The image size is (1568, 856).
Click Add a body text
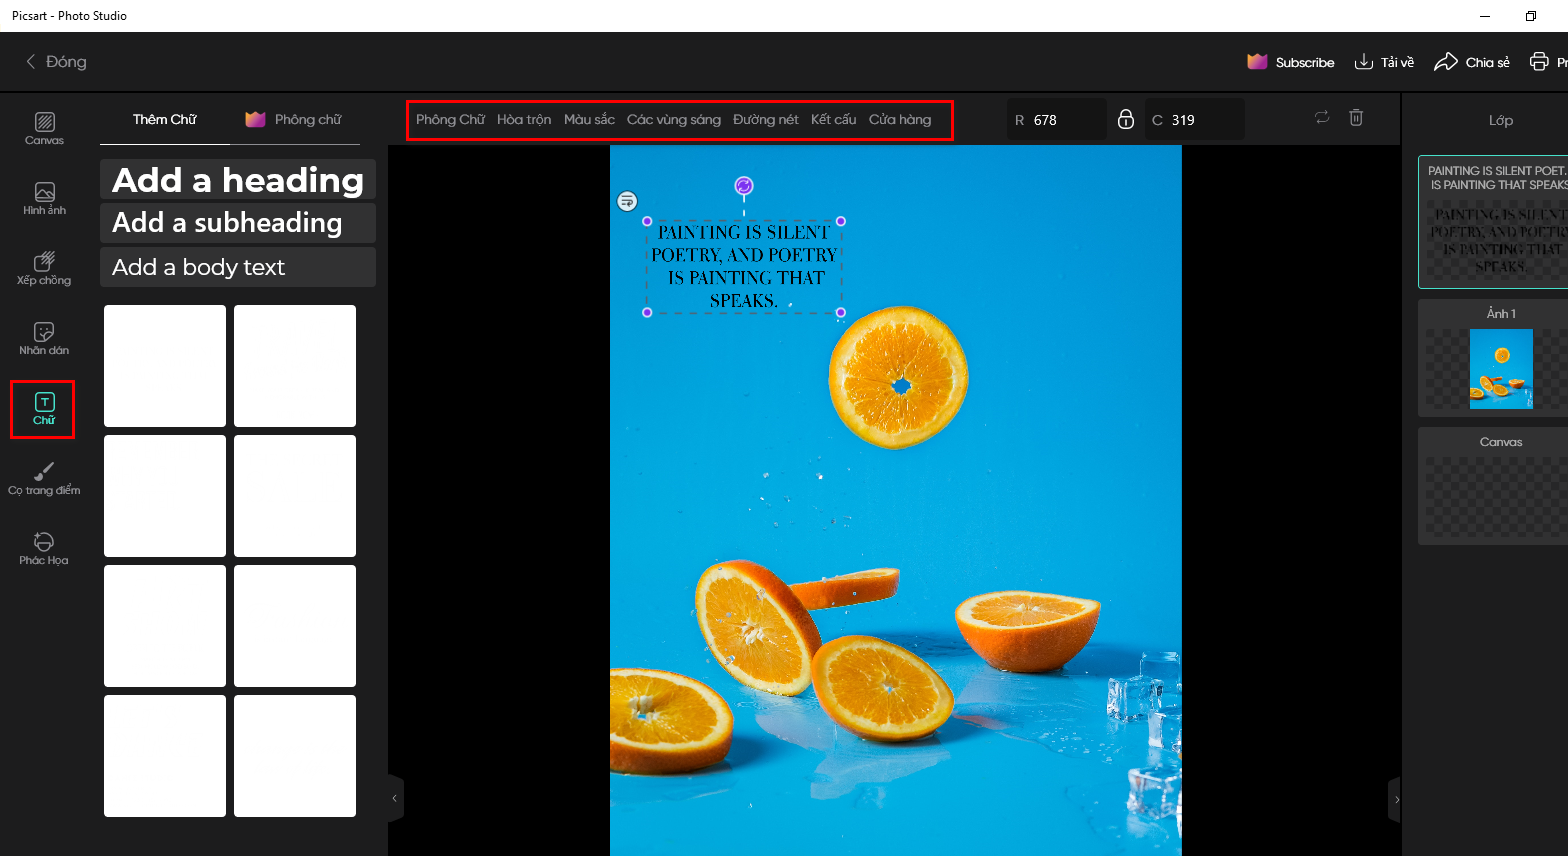coord(238,267)
